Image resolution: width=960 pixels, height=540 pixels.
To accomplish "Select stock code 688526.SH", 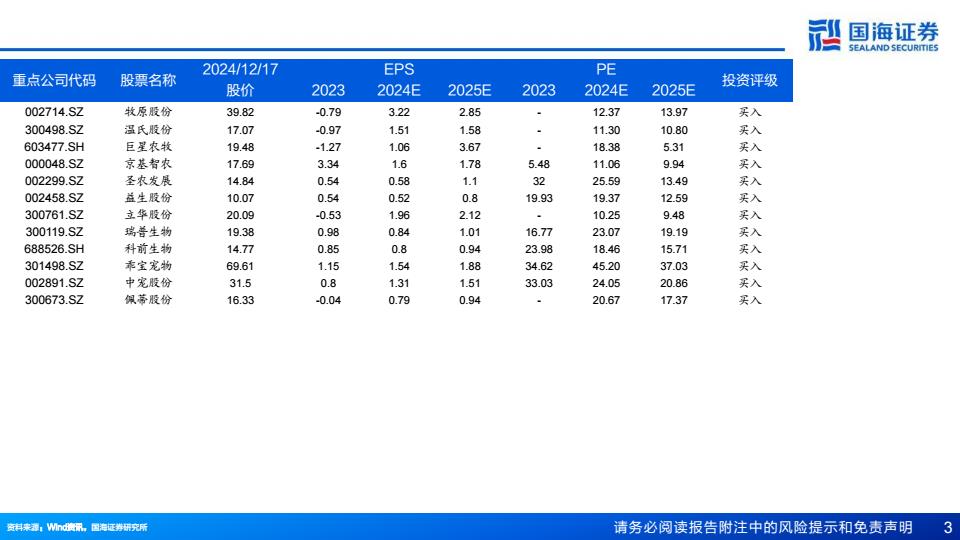I will point(54,249).
